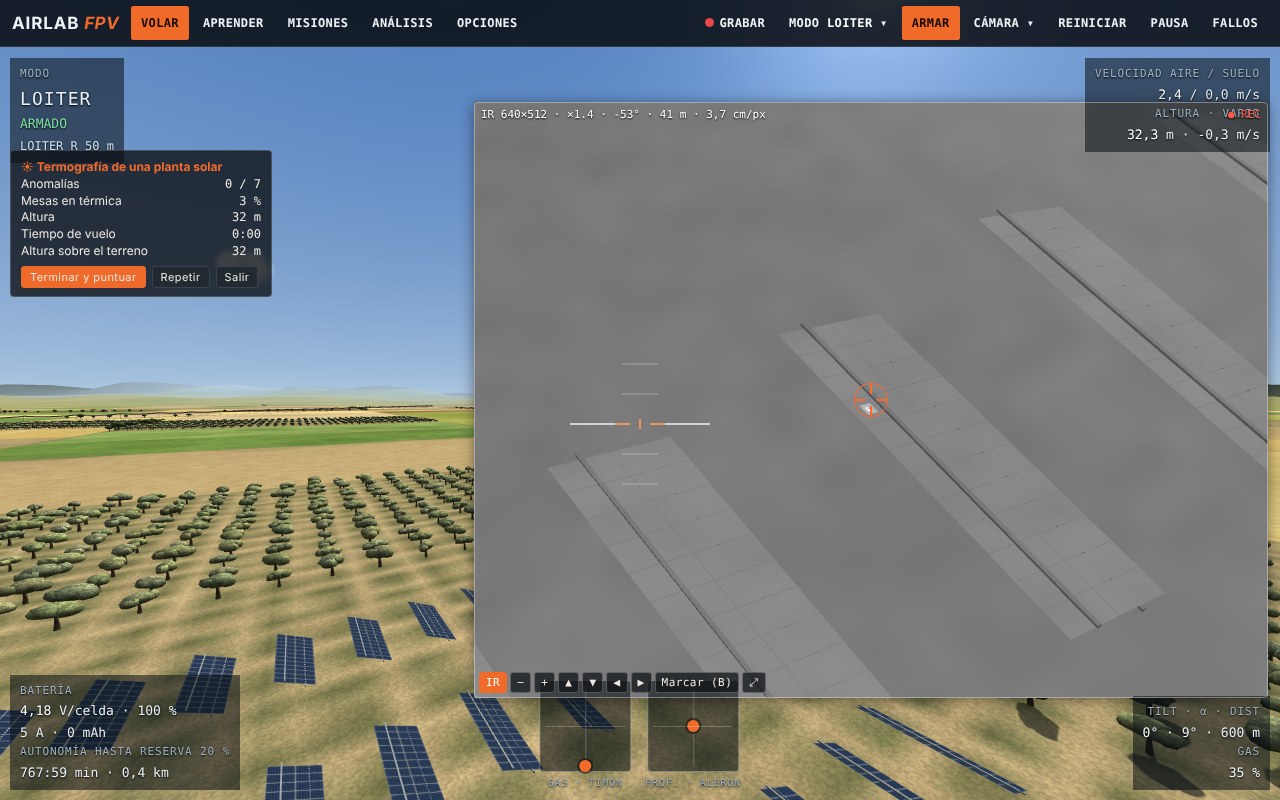Click the GAS/TIMÓN stick knob
The width and height of the screenshot is (1280, 800).
tap(585, 766)
